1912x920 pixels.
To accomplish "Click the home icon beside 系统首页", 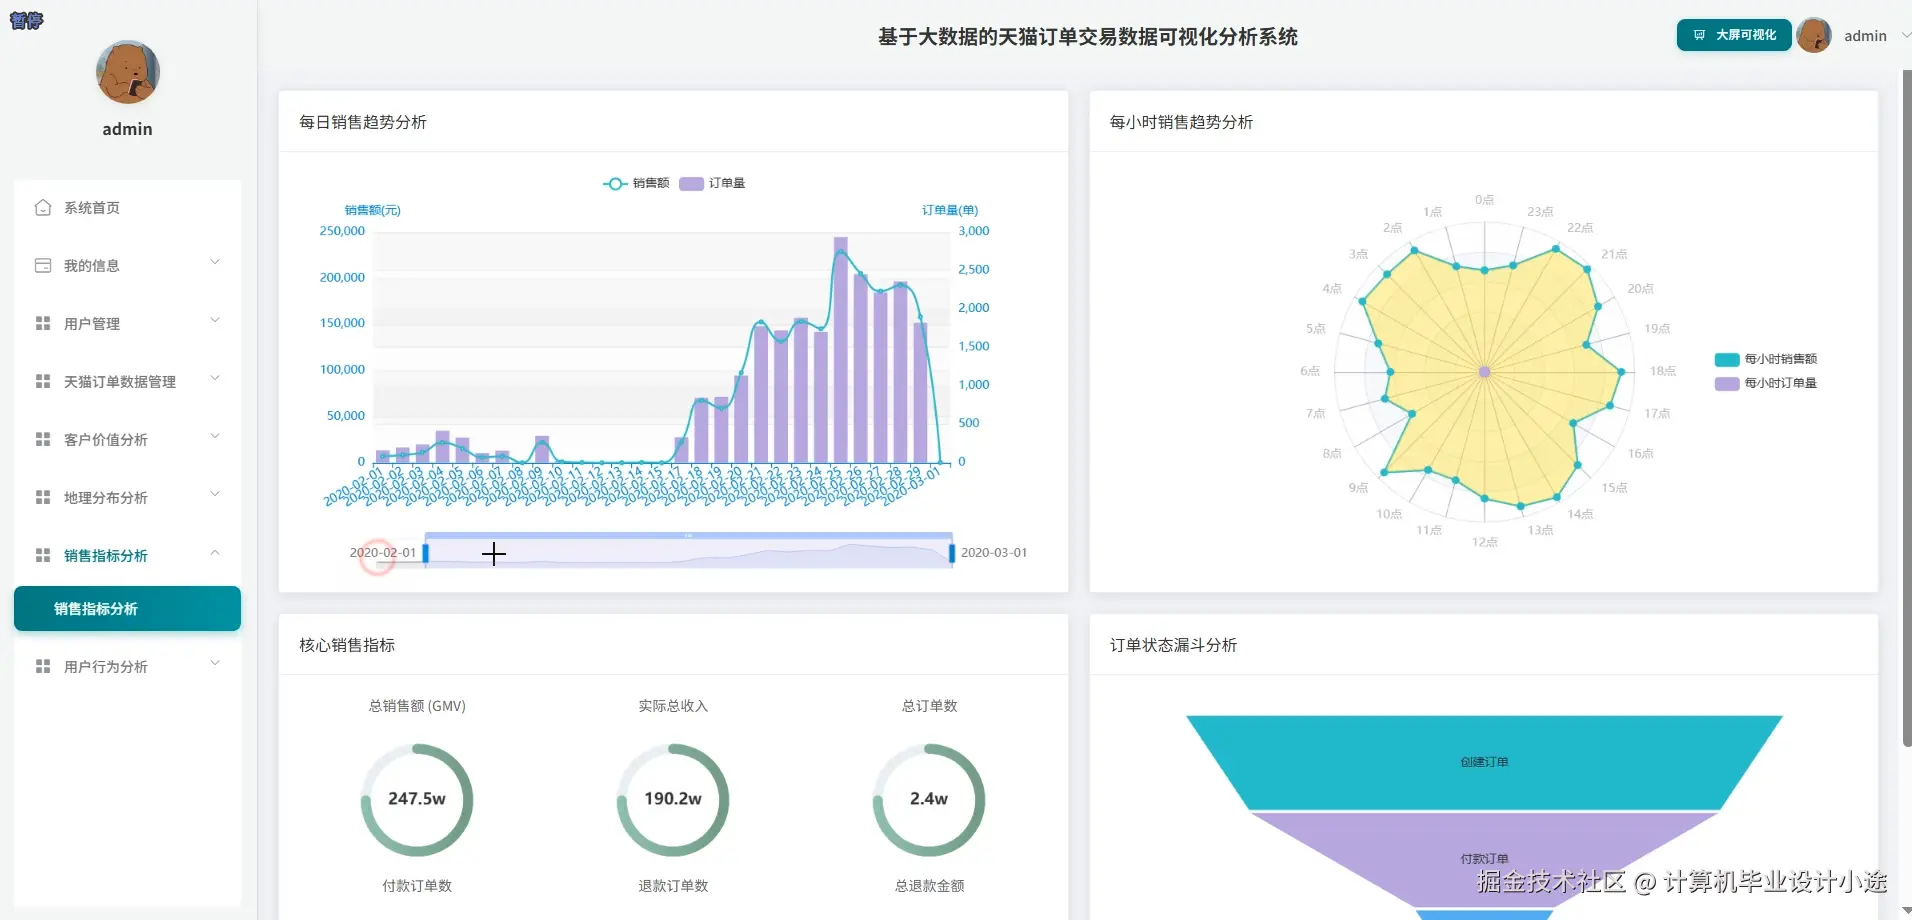I will click(x=43, y=208).
